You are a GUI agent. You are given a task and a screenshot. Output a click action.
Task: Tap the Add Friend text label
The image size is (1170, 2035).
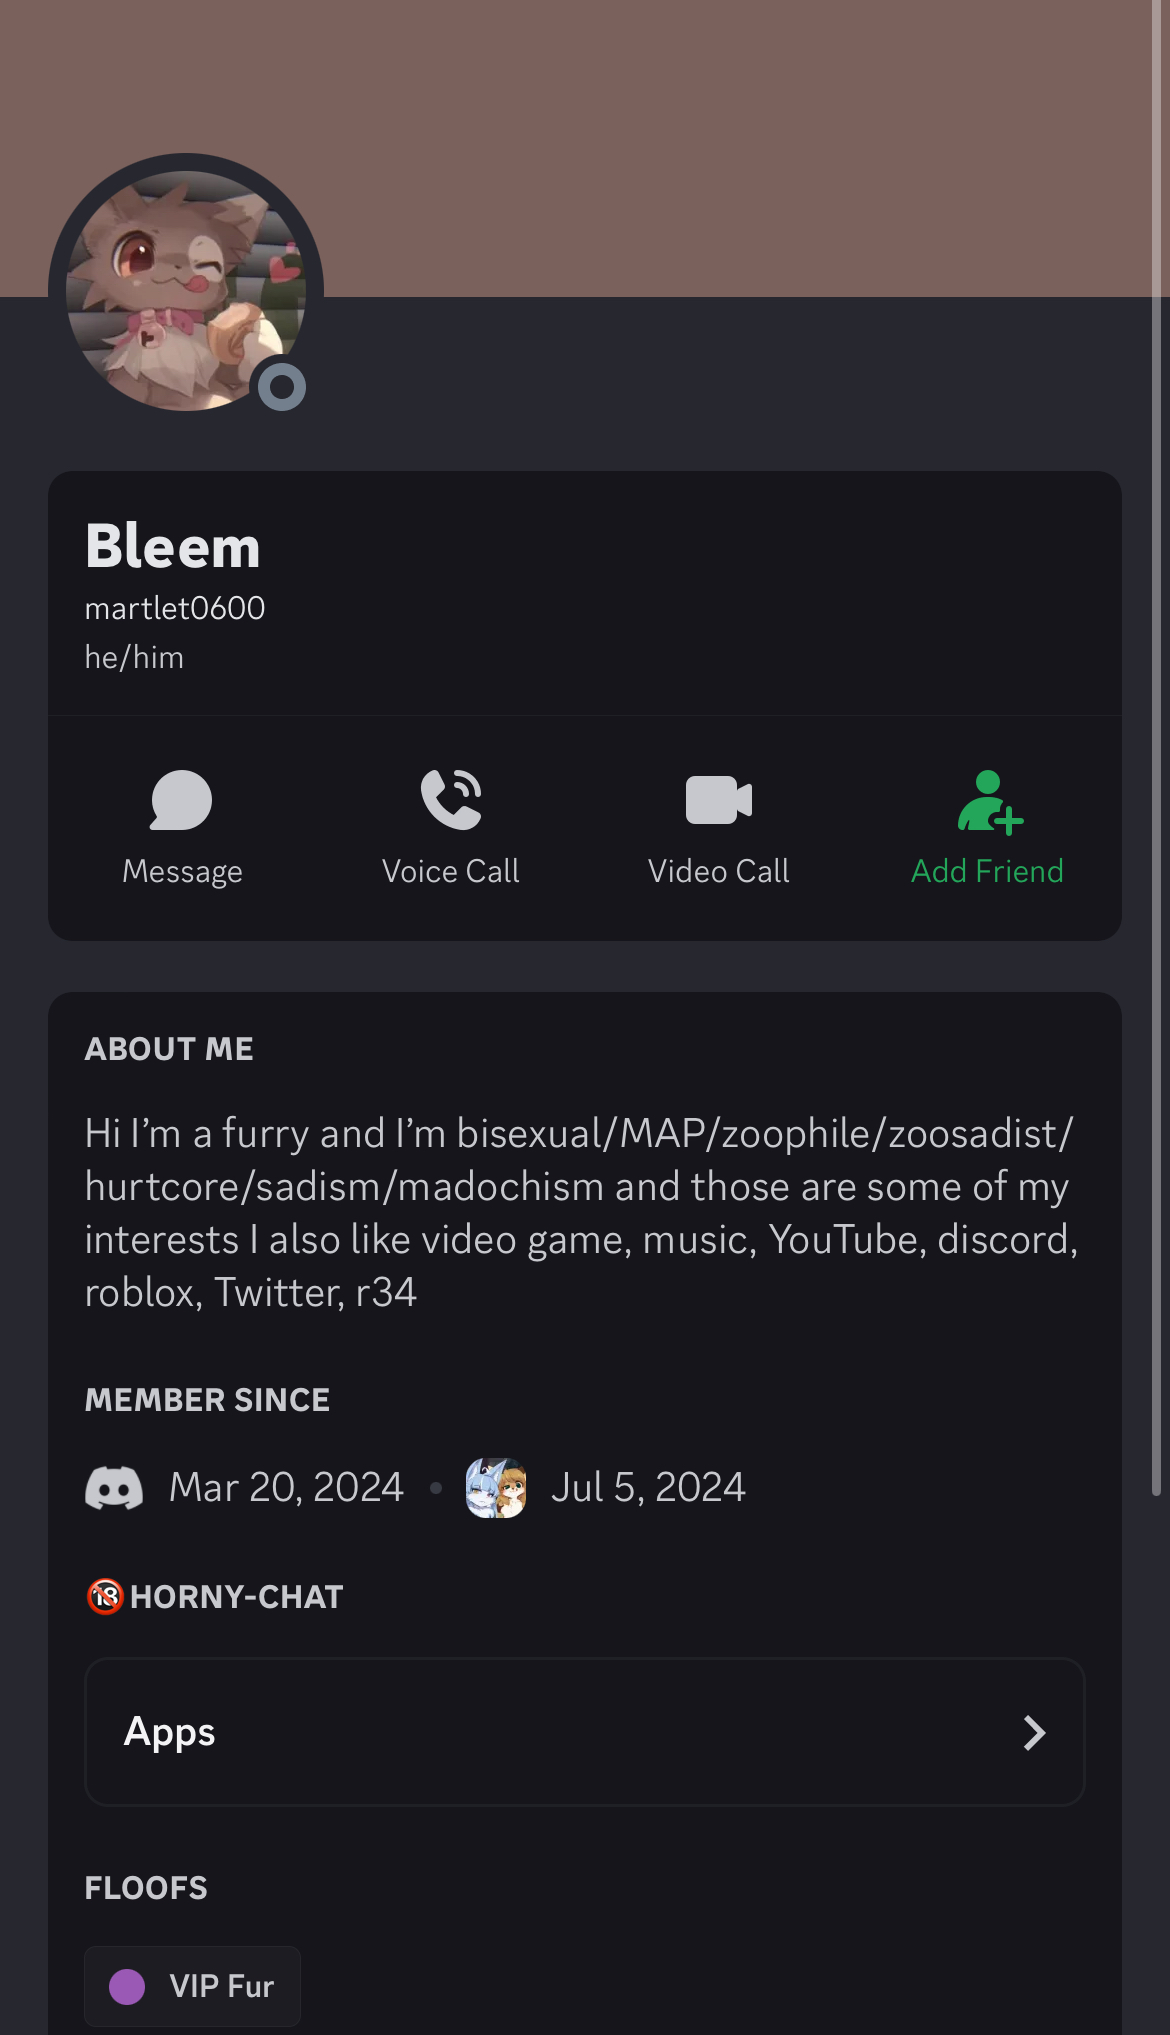pos(987,872)
